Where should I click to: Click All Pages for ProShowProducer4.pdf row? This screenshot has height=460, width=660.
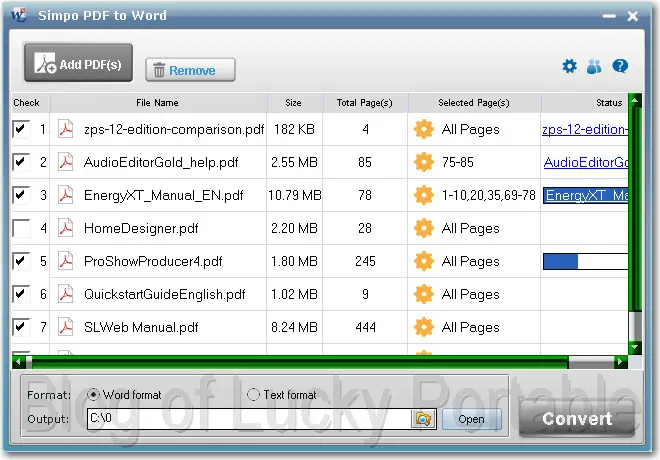470,261
